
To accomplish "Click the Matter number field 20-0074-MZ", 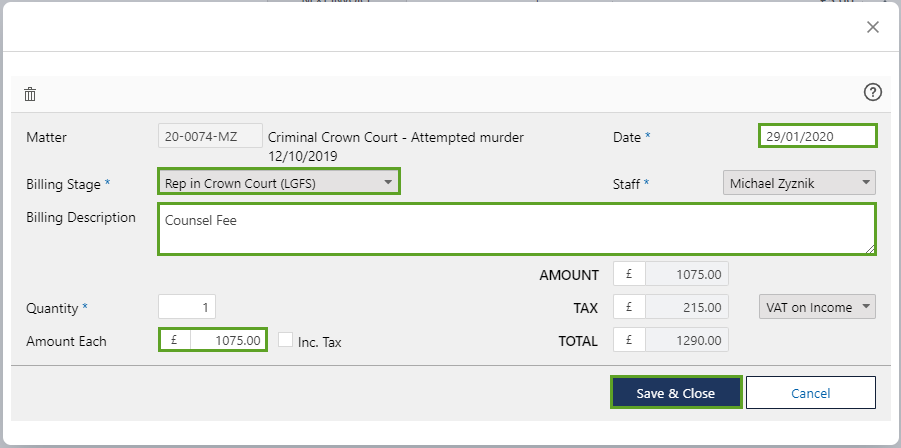I will tap(210, 136).
